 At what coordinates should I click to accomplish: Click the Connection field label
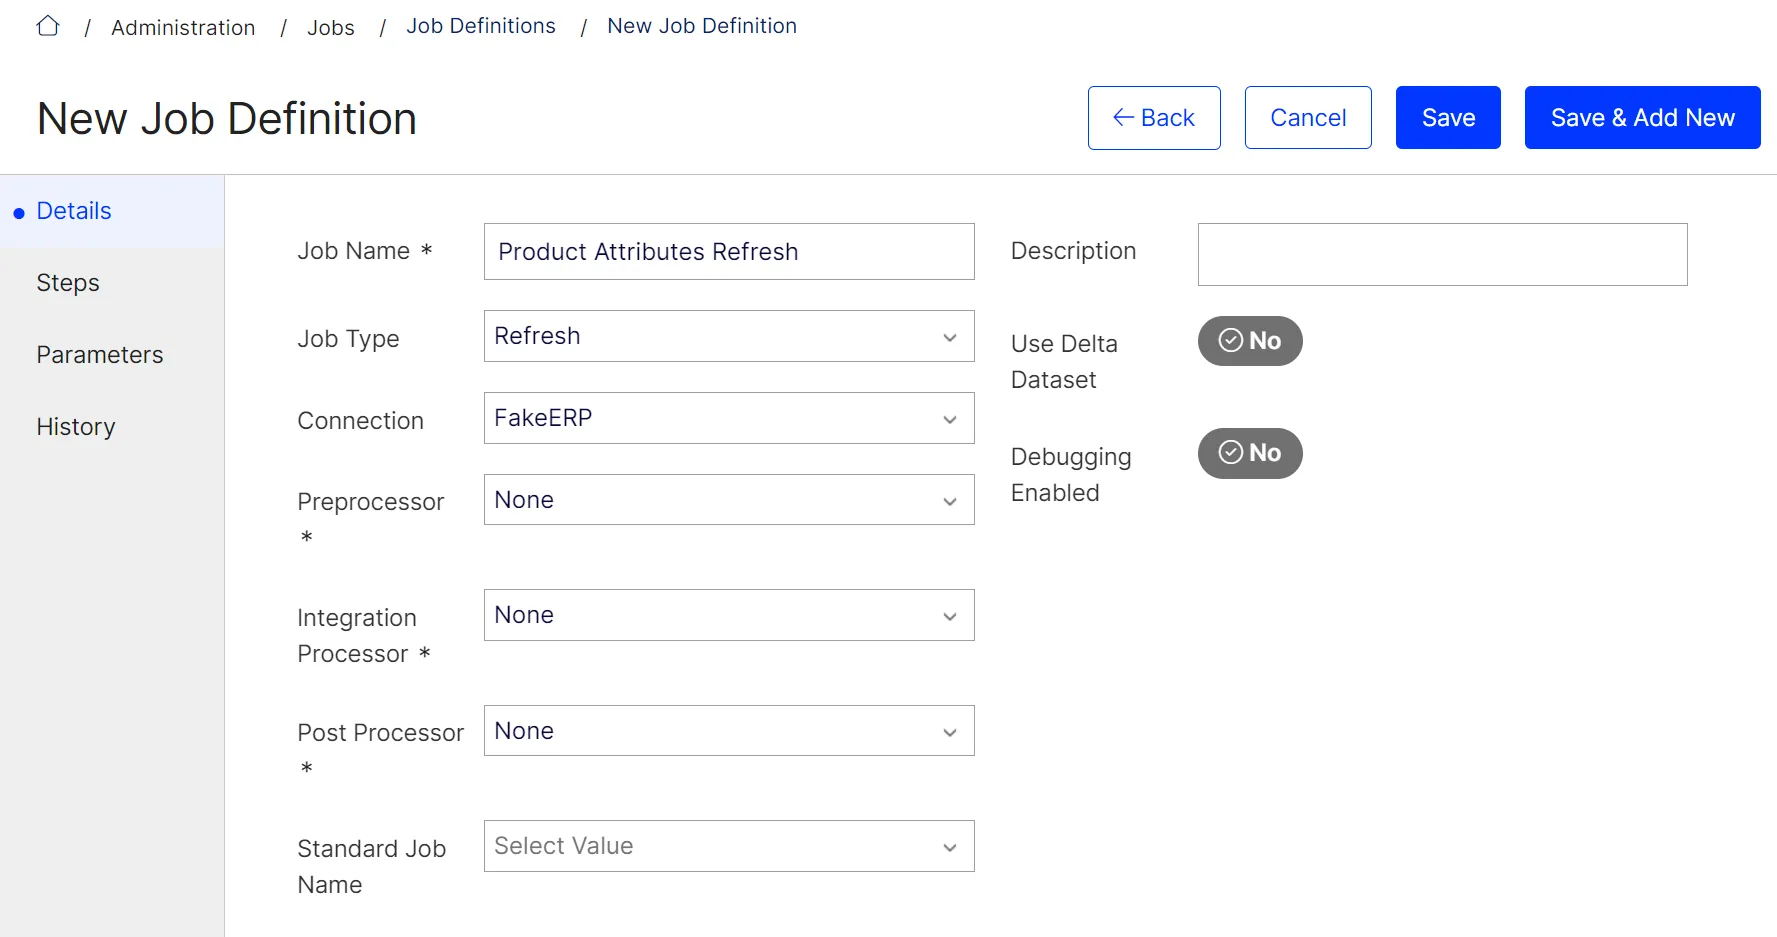click(360, 421)
